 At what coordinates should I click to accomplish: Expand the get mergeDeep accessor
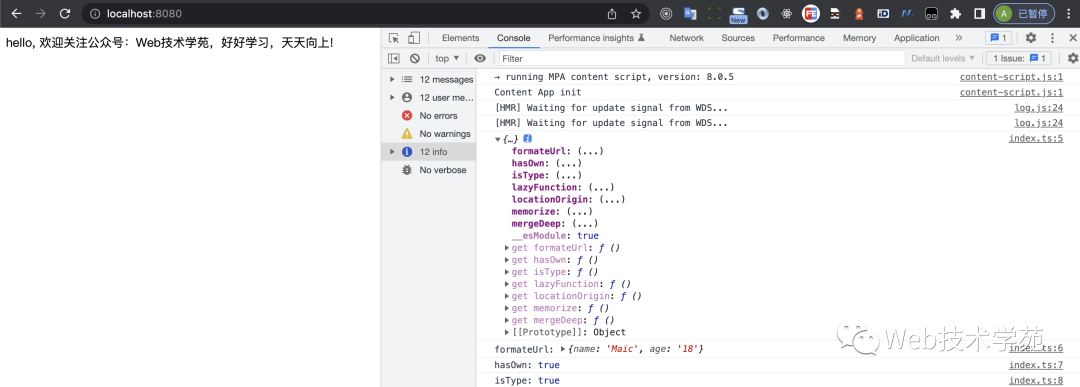[x=507, y=320]
